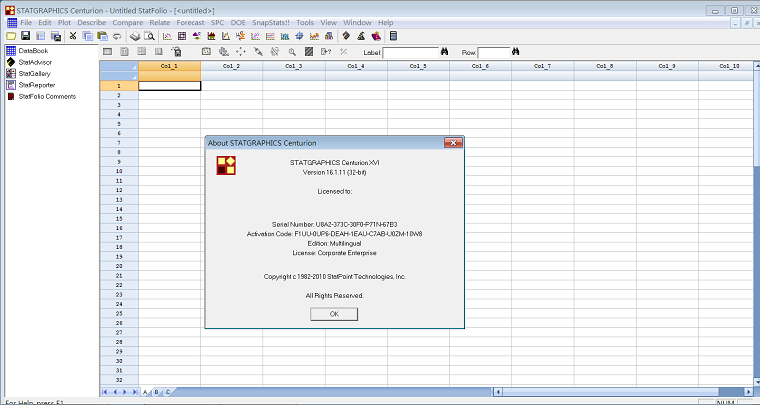Open StatAdvisor in the navigation pane

point(35,62)
